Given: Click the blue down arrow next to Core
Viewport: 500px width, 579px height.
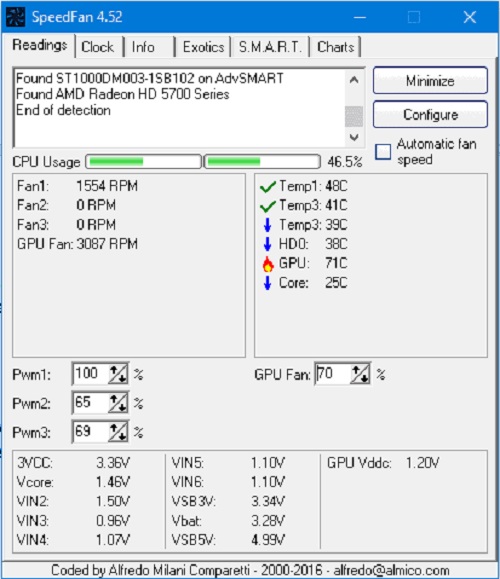Looking at the screenshot, I should 268,283.
